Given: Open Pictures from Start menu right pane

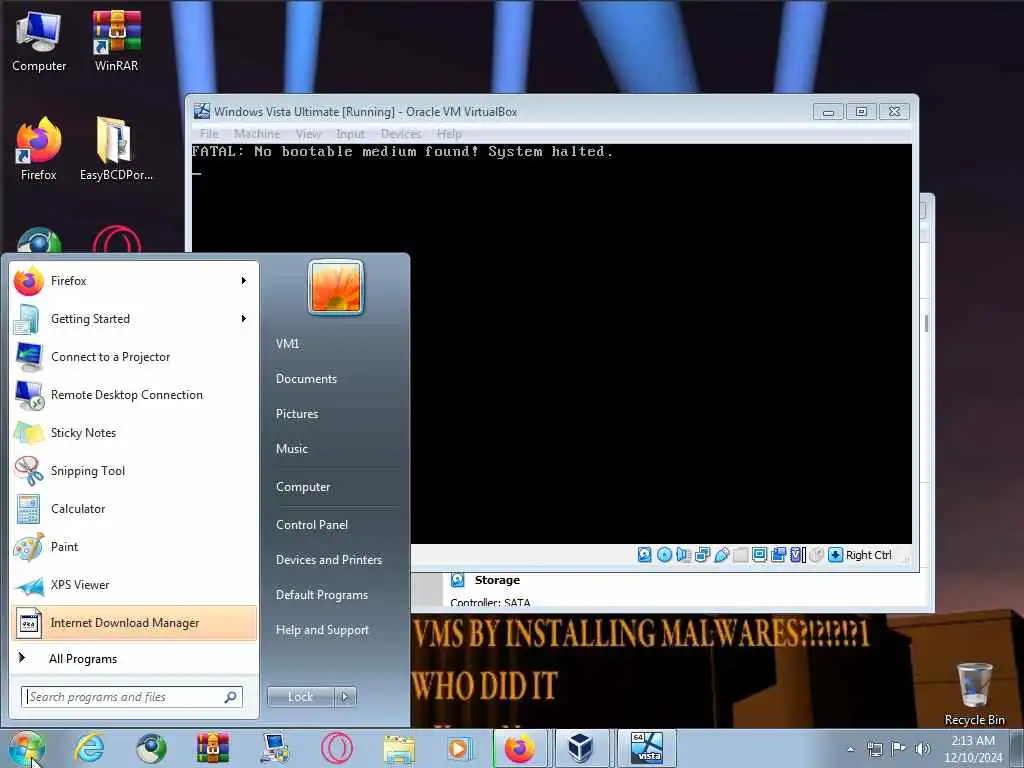Looking at the screenshot, I should click(x=296, y=414).
